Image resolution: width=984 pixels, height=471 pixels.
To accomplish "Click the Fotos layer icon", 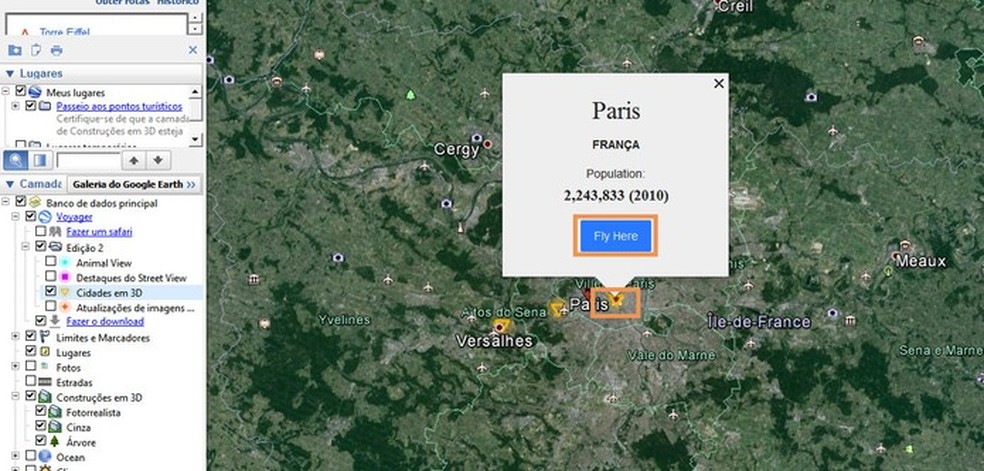I will pos(45,366).
